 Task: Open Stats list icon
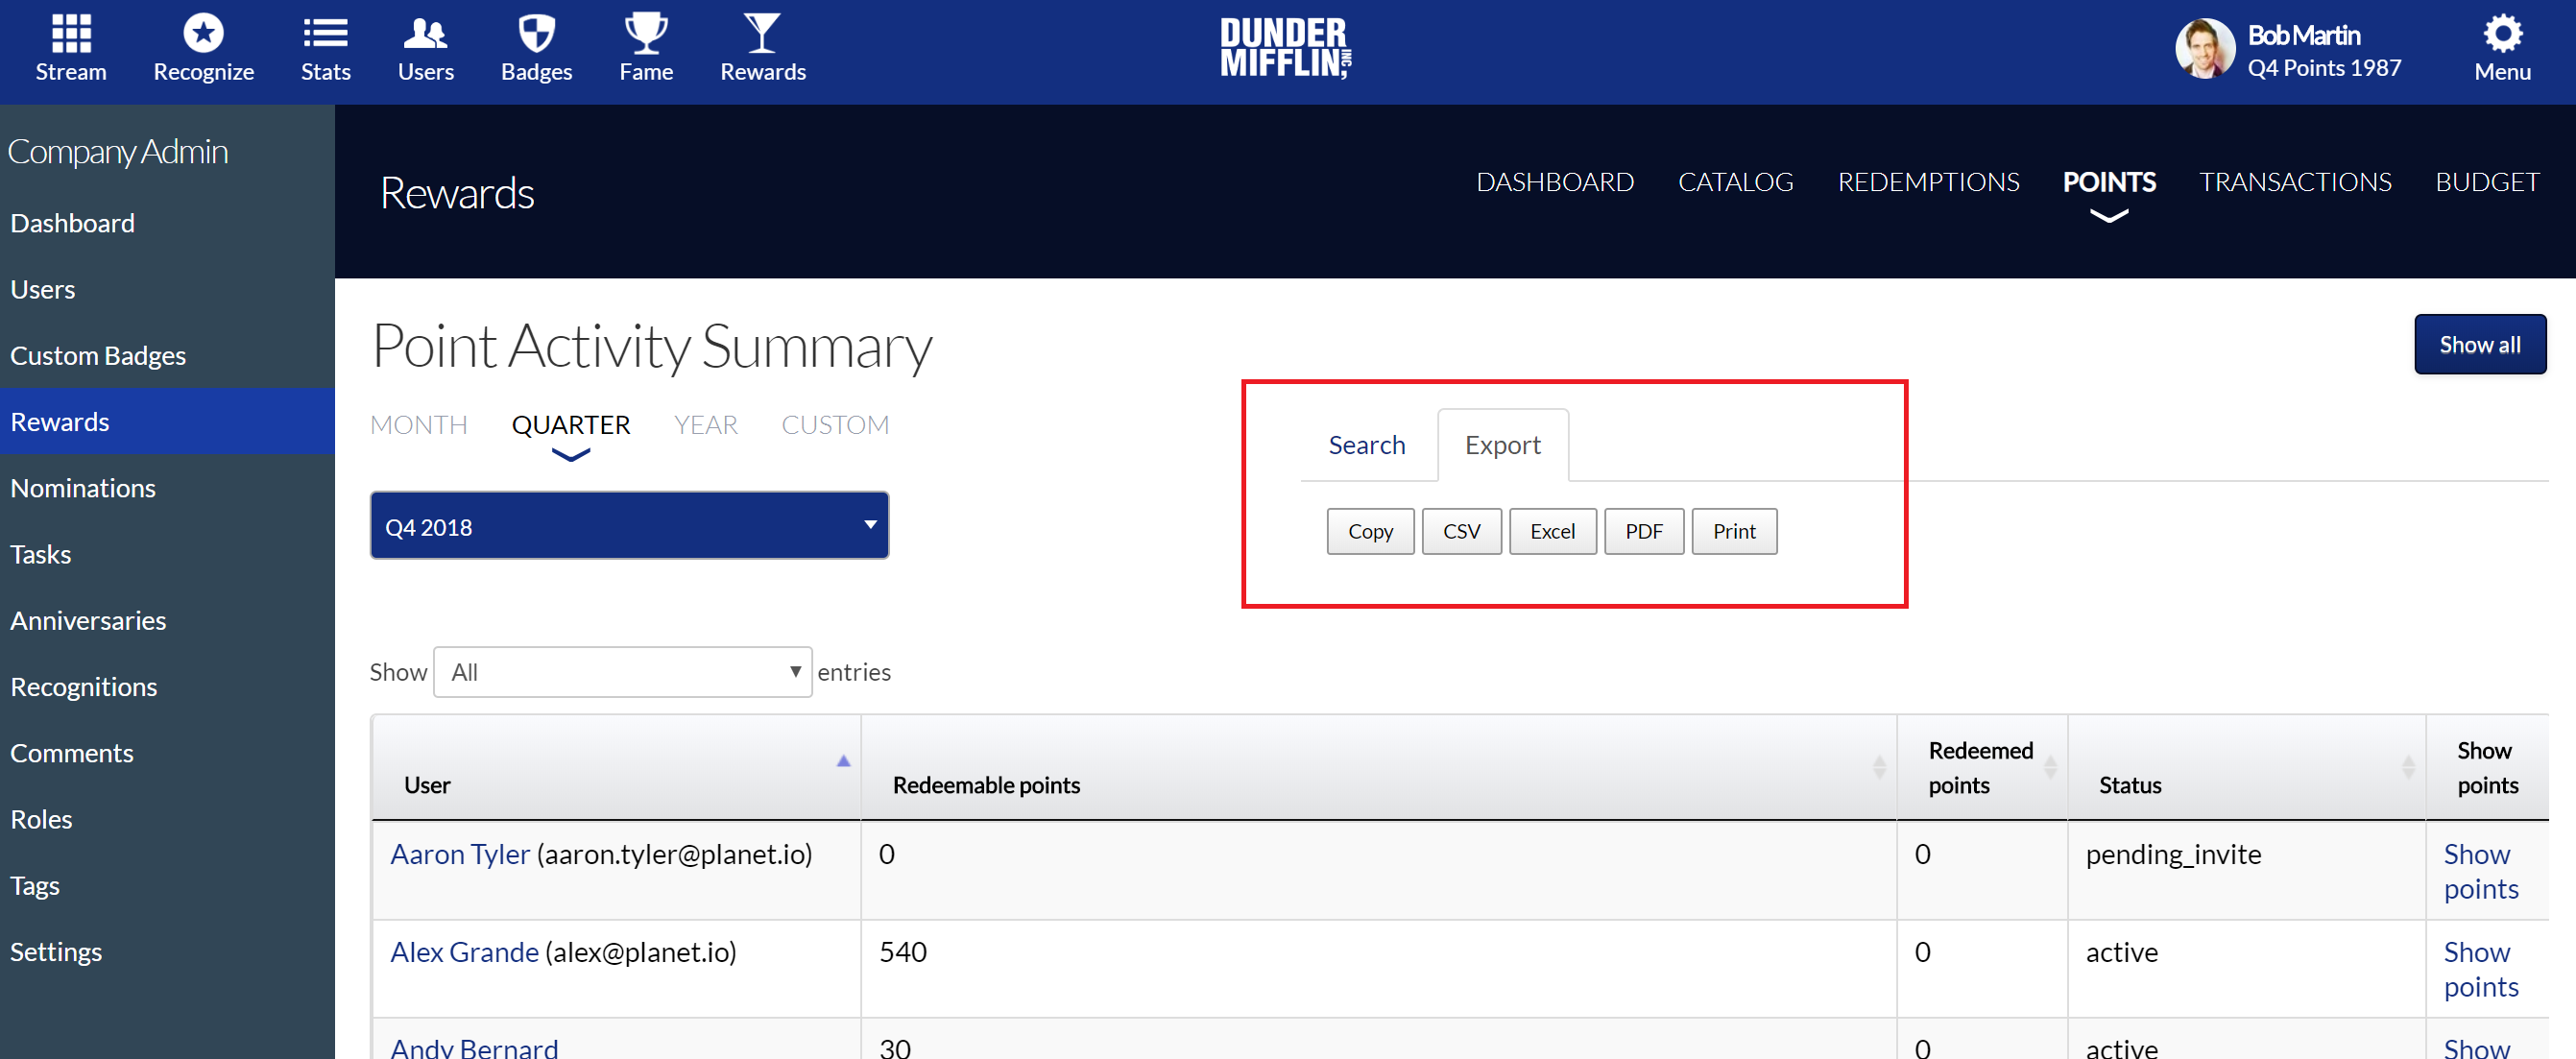pos(325,34)
